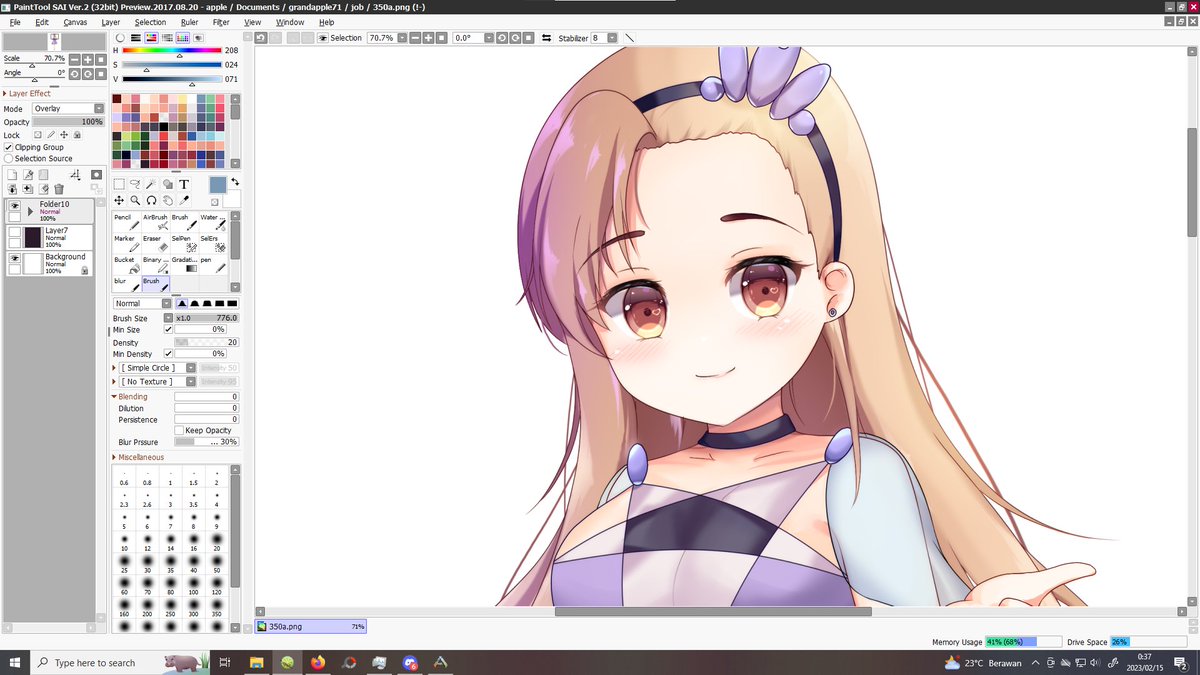Pick the rectangular selection tool

click(x=119, y=184)
